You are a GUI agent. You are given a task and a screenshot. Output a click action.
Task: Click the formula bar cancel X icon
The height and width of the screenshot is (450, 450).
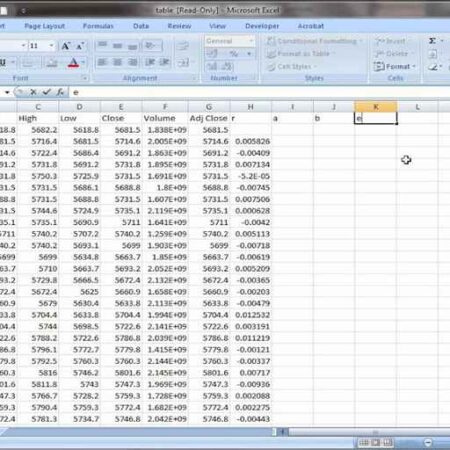pos(33,92)
